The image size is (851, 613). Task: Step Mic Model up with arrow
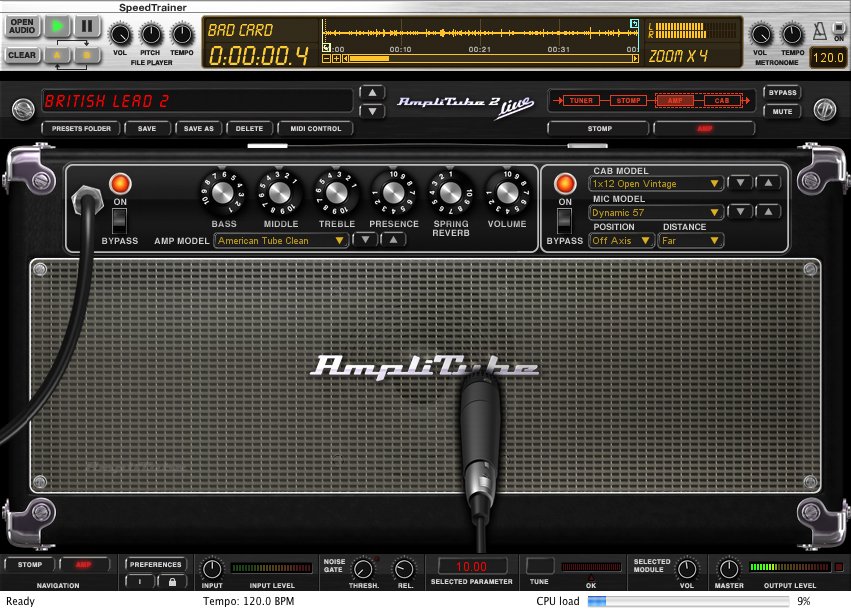coord(769,212)
